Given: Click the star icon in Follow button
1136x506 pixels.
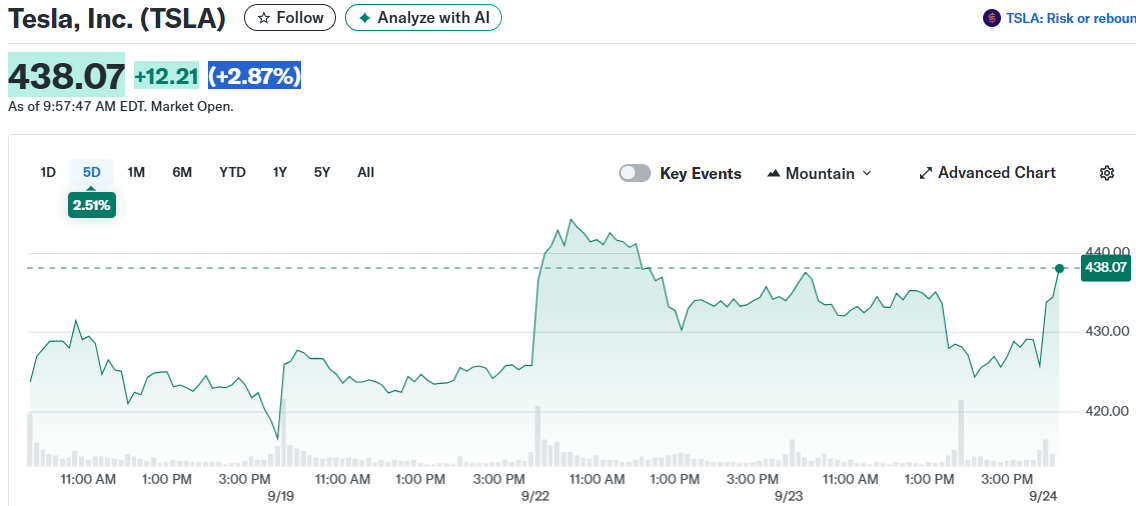Looking at the screenshot, I should 264,18.
